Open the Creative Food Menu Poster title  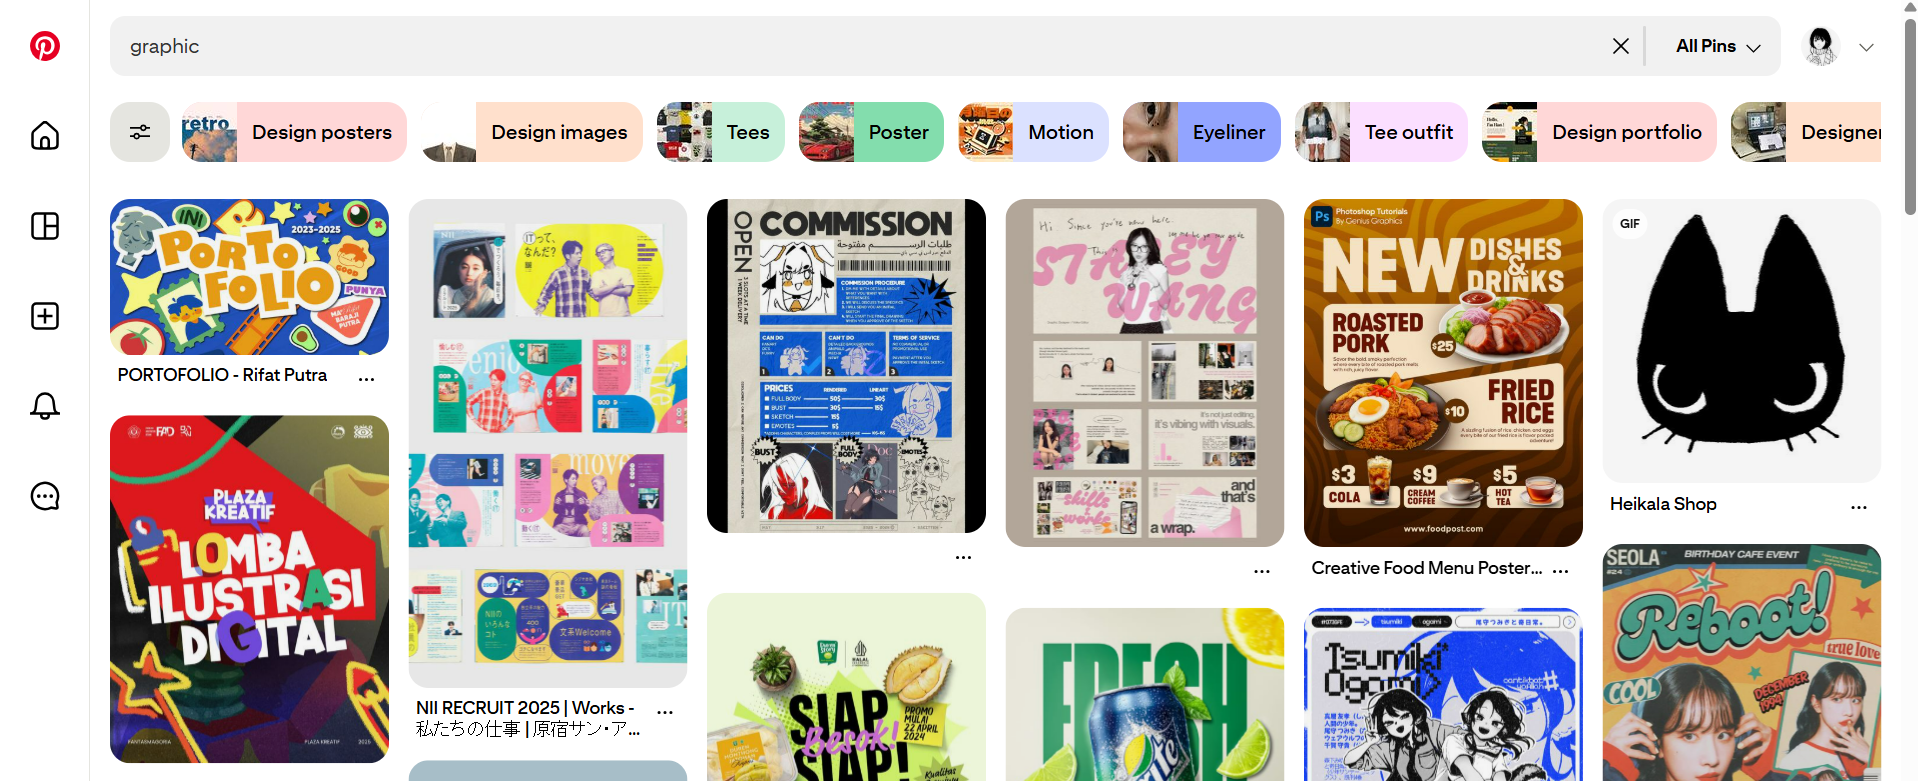click(1426, 568)
